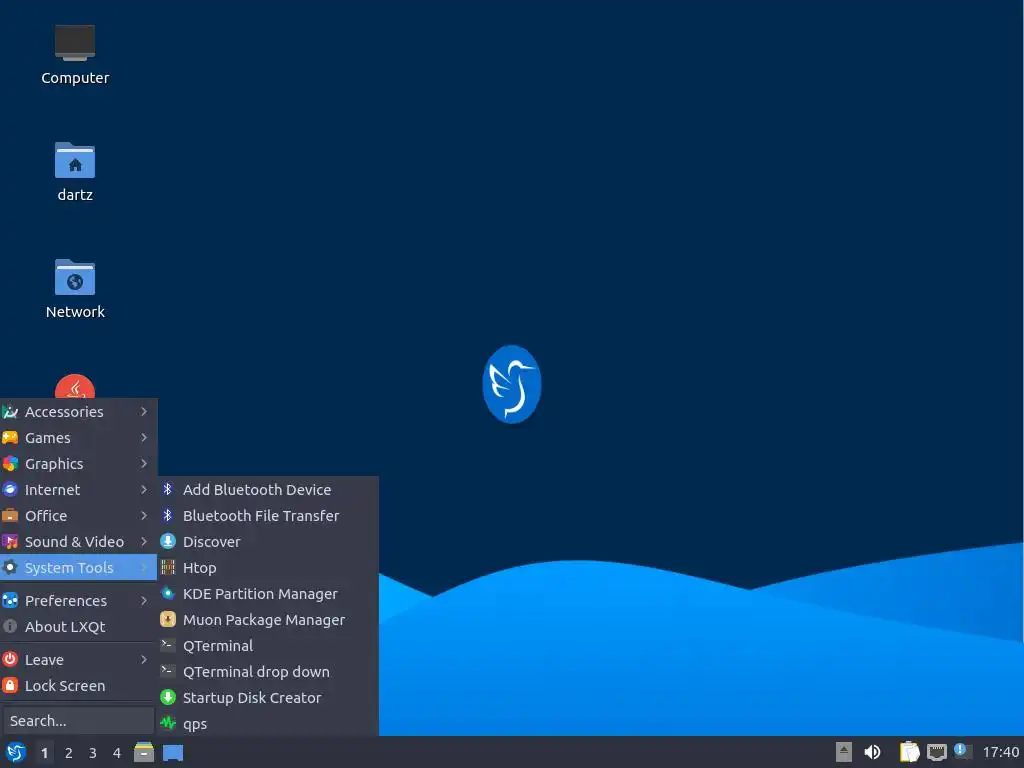The height and width of the screenshot is (768, 1024).
Task: Launch Startup Disk Creator
Action: (268, 697)
